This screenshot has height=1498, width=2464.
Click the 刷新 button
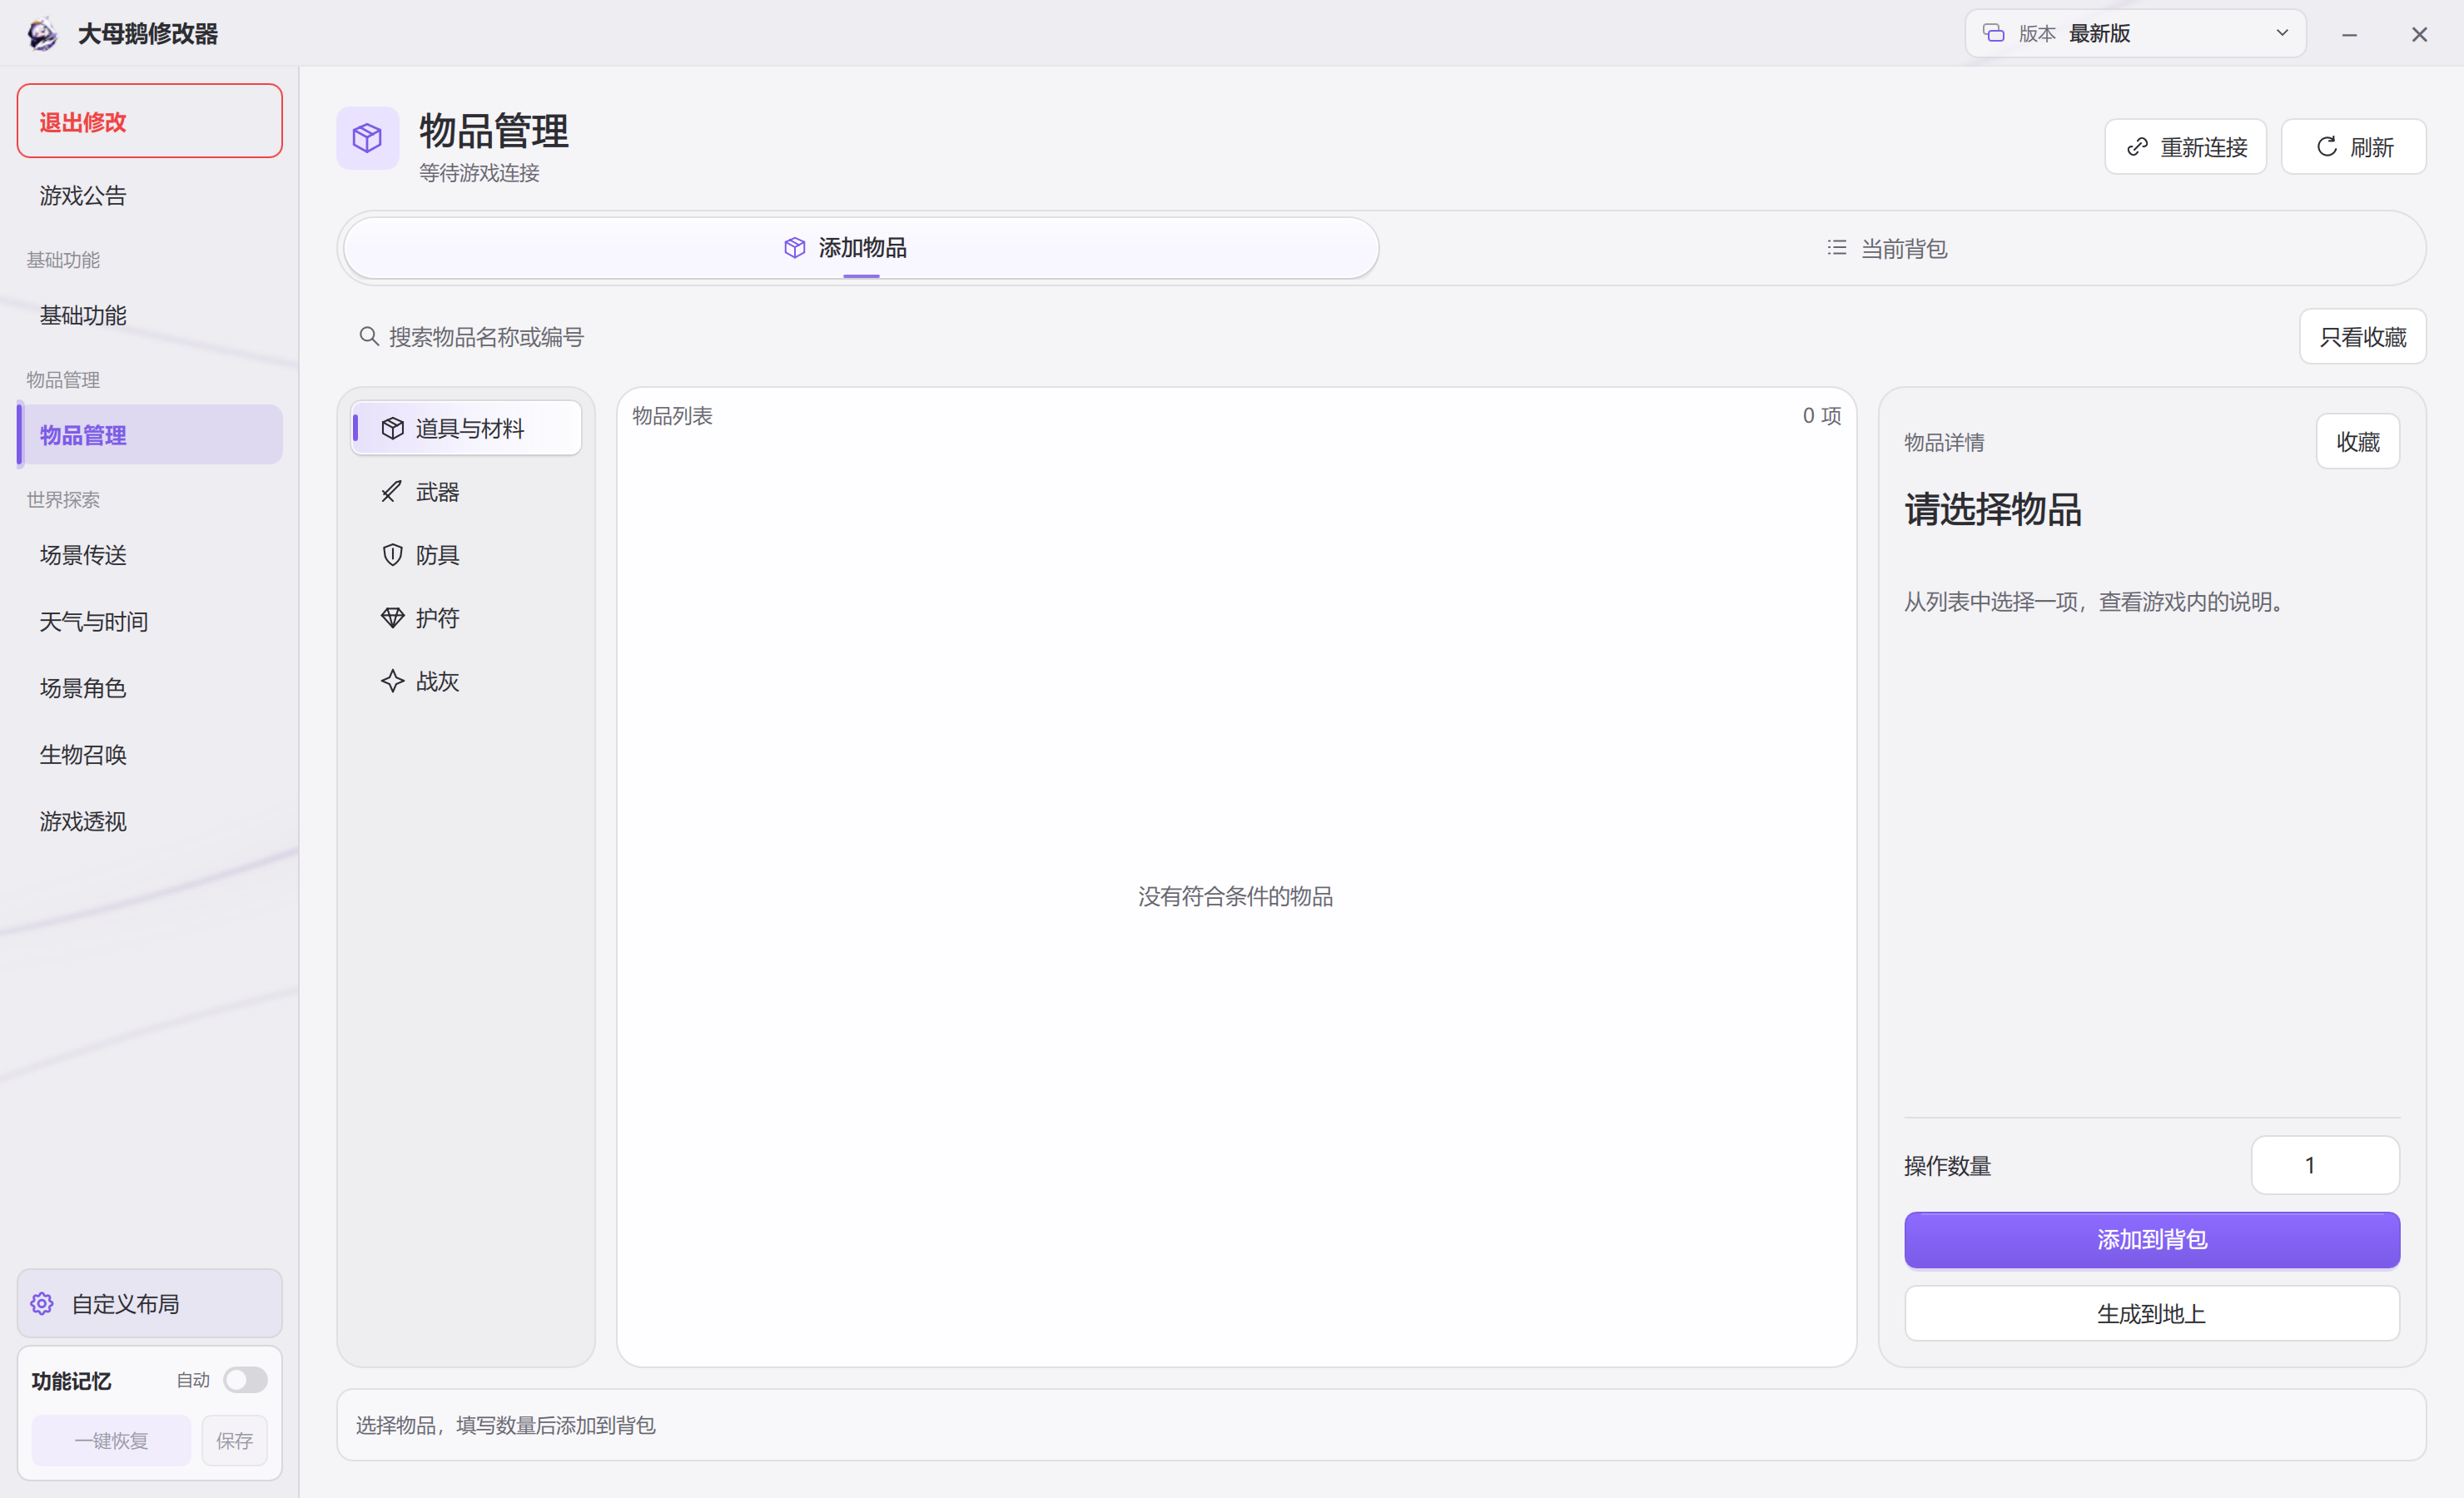click(2353, 147)
